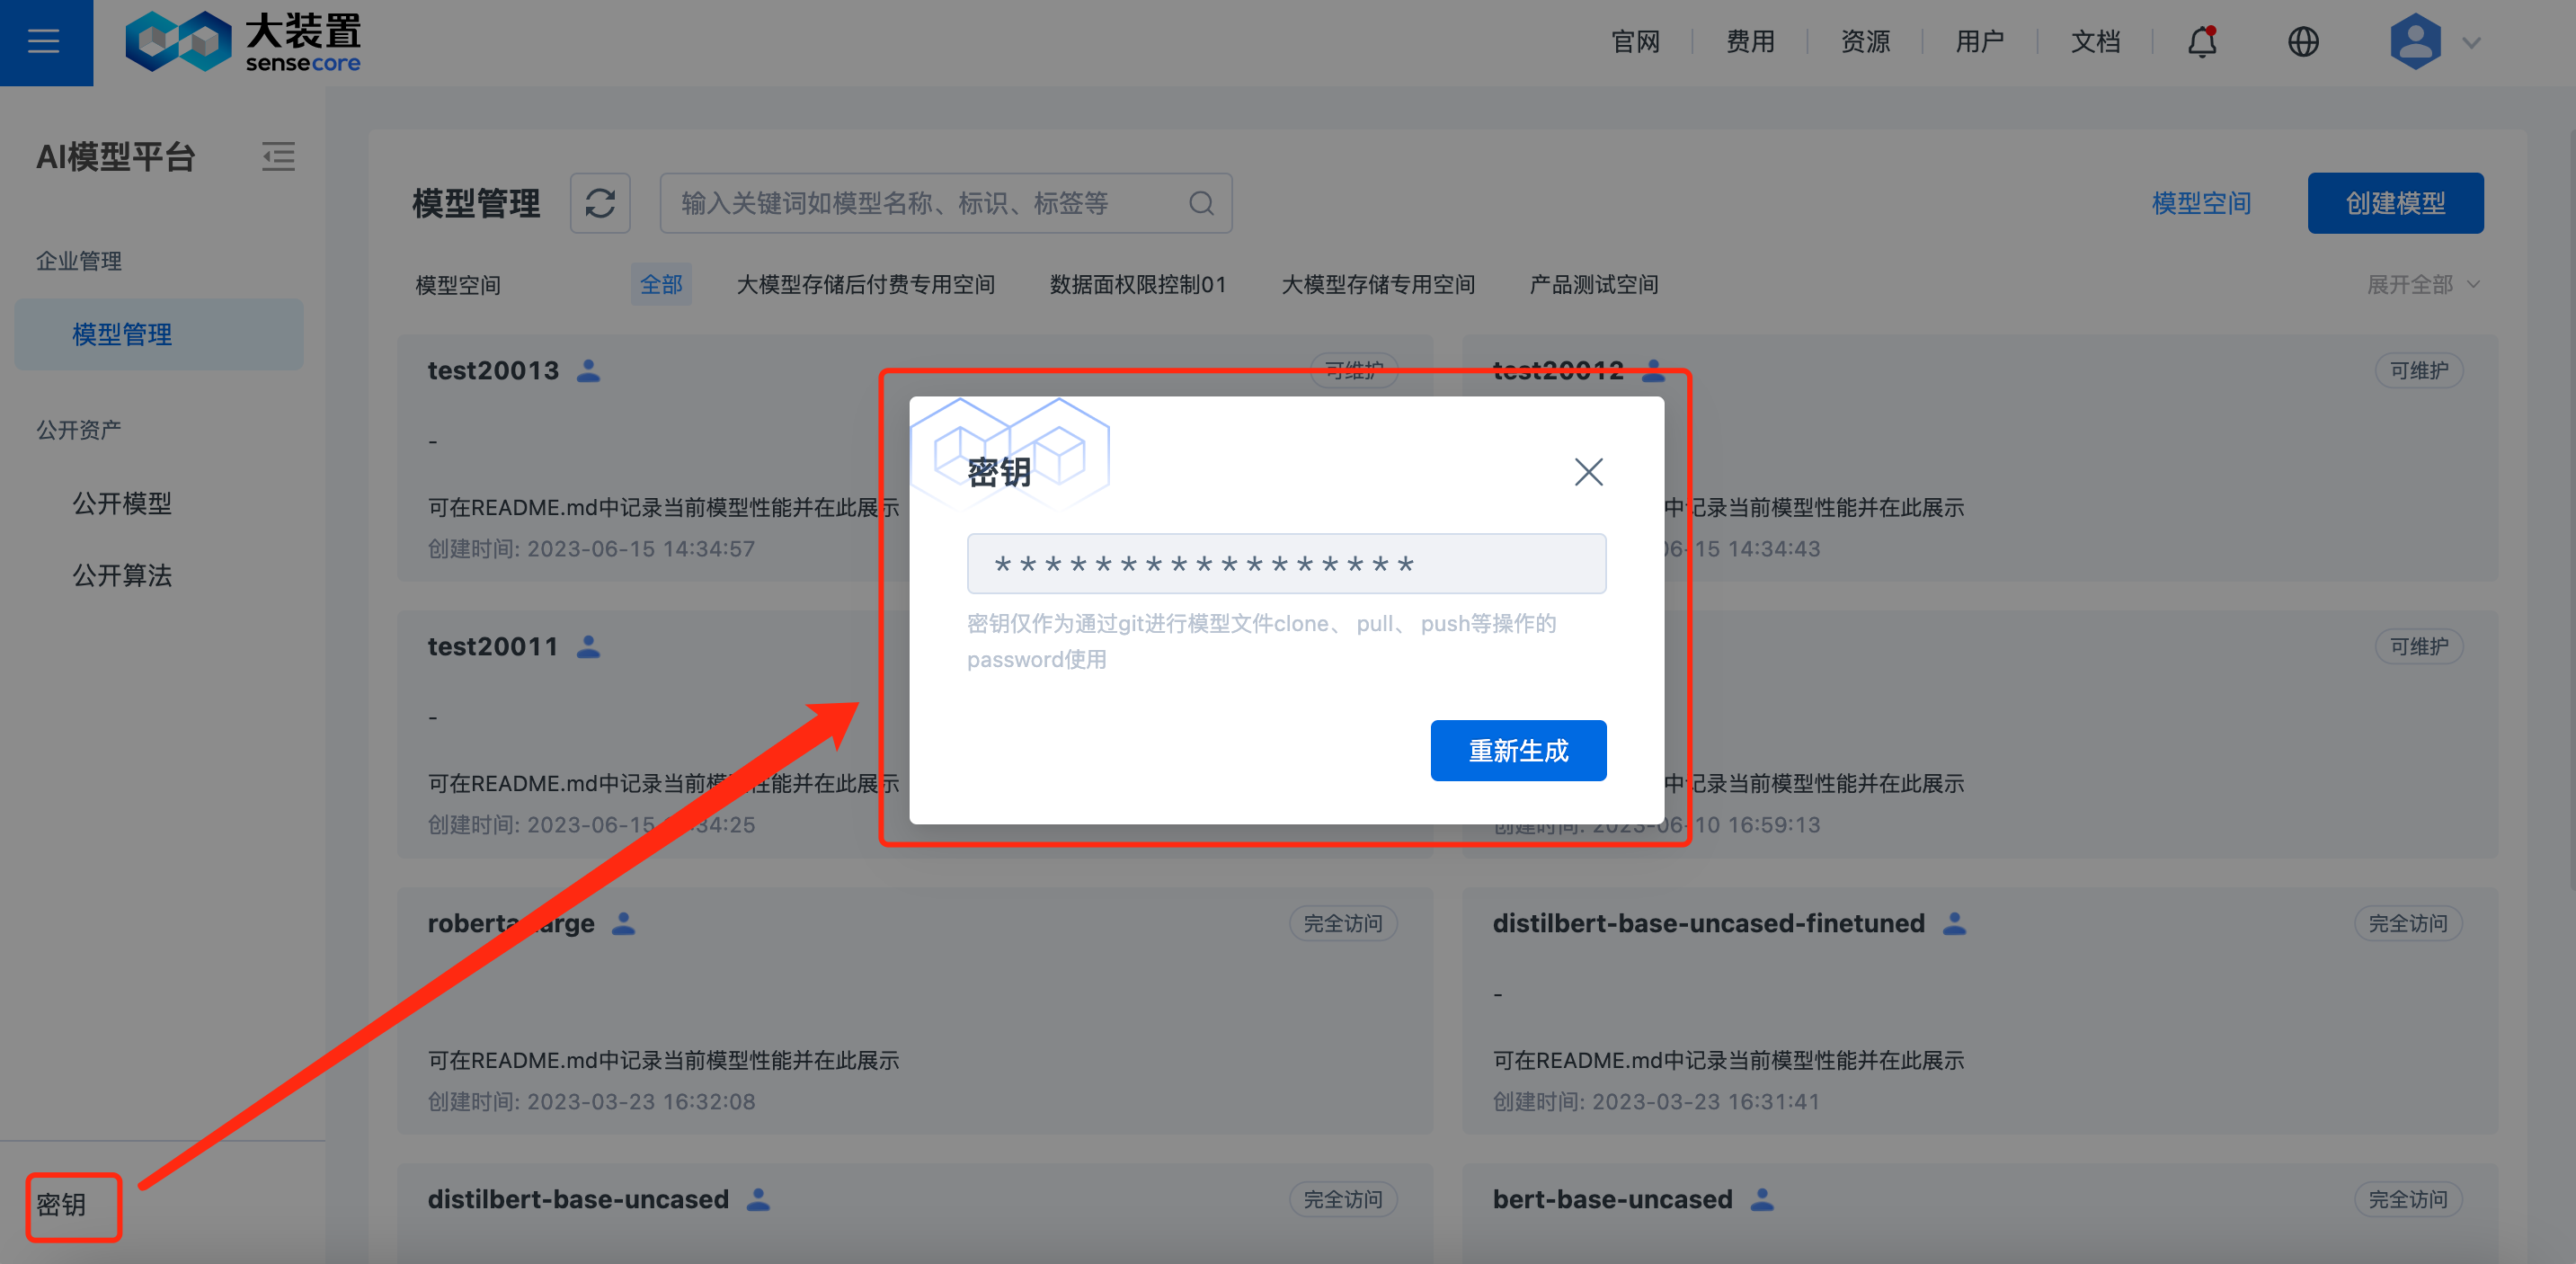Filter by 数据面权限控制01

tap(1137, 284)
